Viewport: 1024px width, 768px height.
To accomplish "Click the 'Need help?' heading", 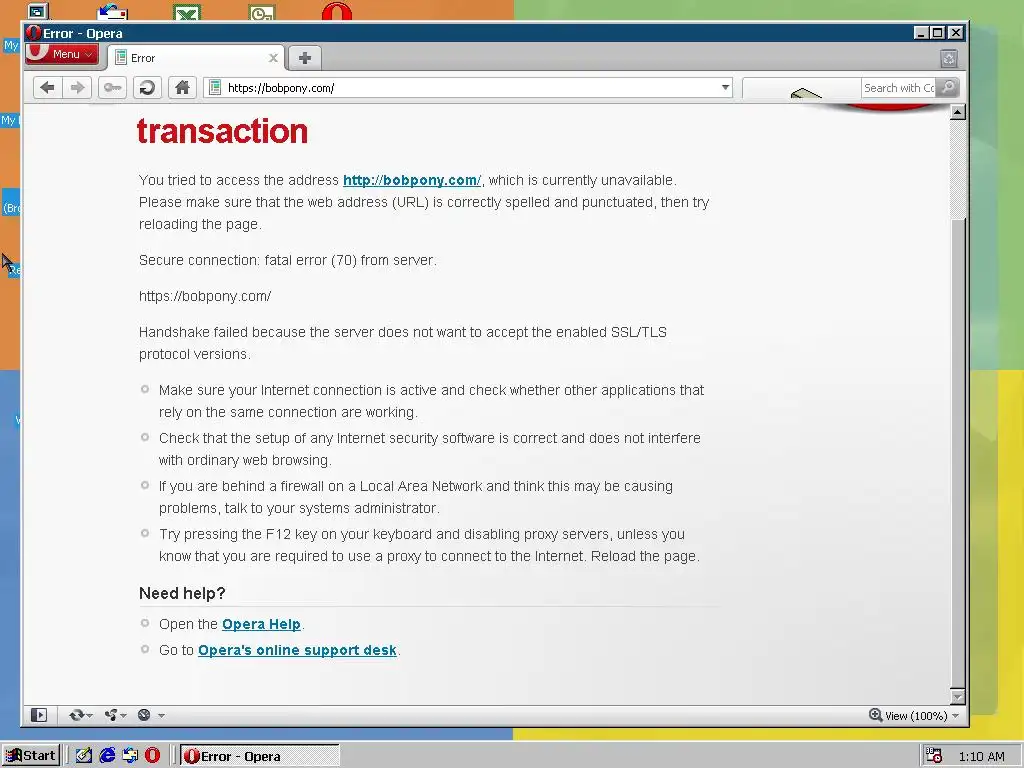I will tap(182, 593).
